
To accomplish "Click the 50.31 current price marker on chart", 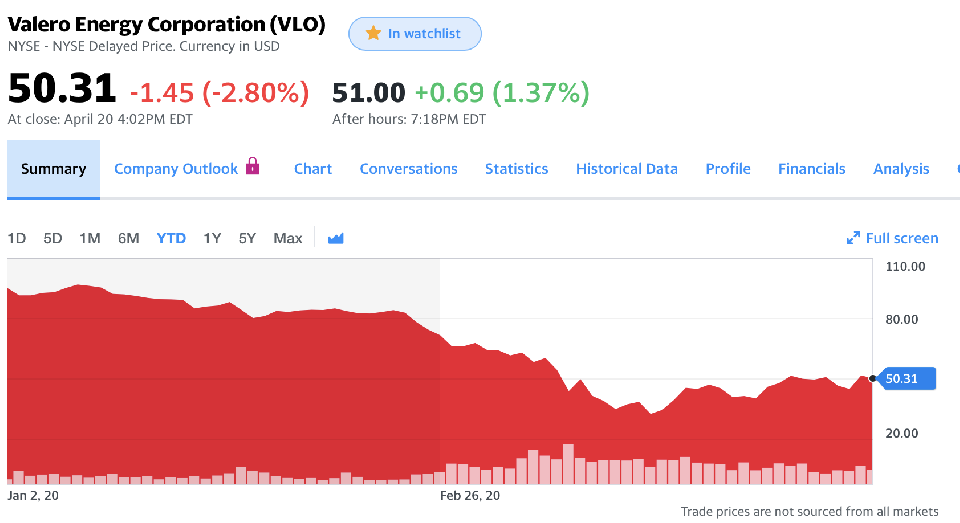I will [x=907, y=378].
